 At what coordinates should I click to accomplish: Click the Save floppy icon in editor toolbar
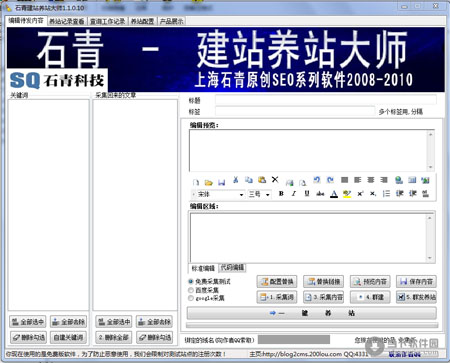[222, 182]
